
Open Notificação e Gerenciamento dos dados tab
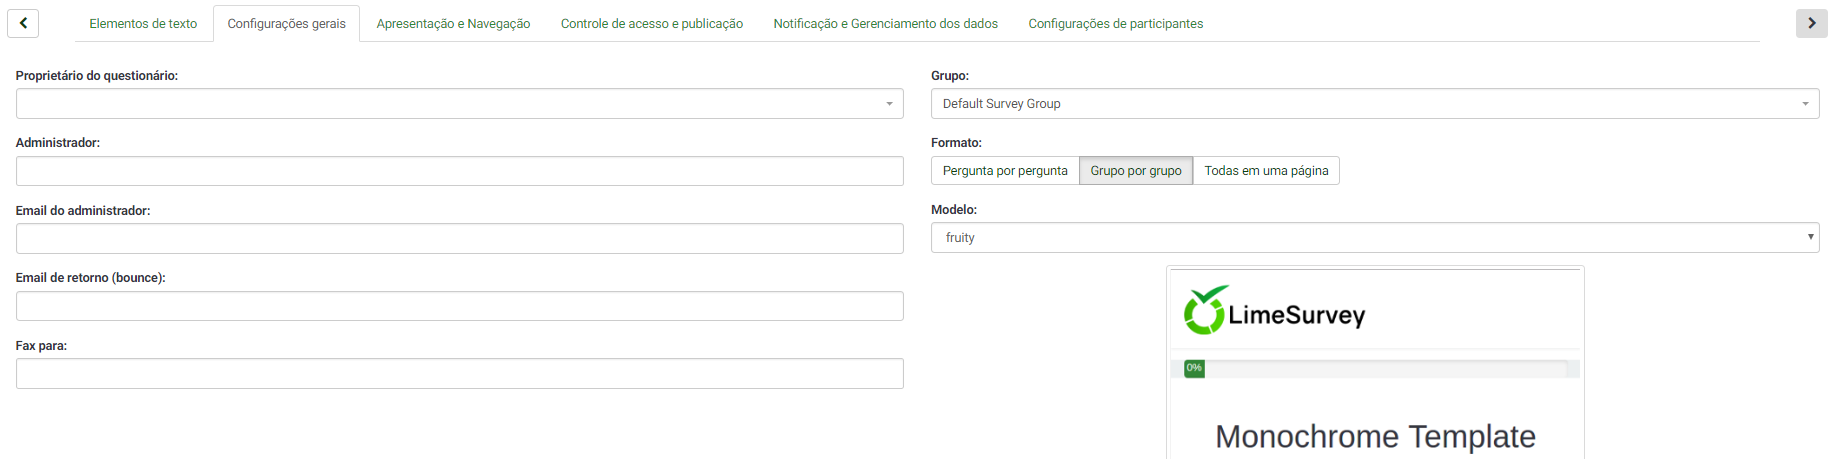click(x=885, y=24)
